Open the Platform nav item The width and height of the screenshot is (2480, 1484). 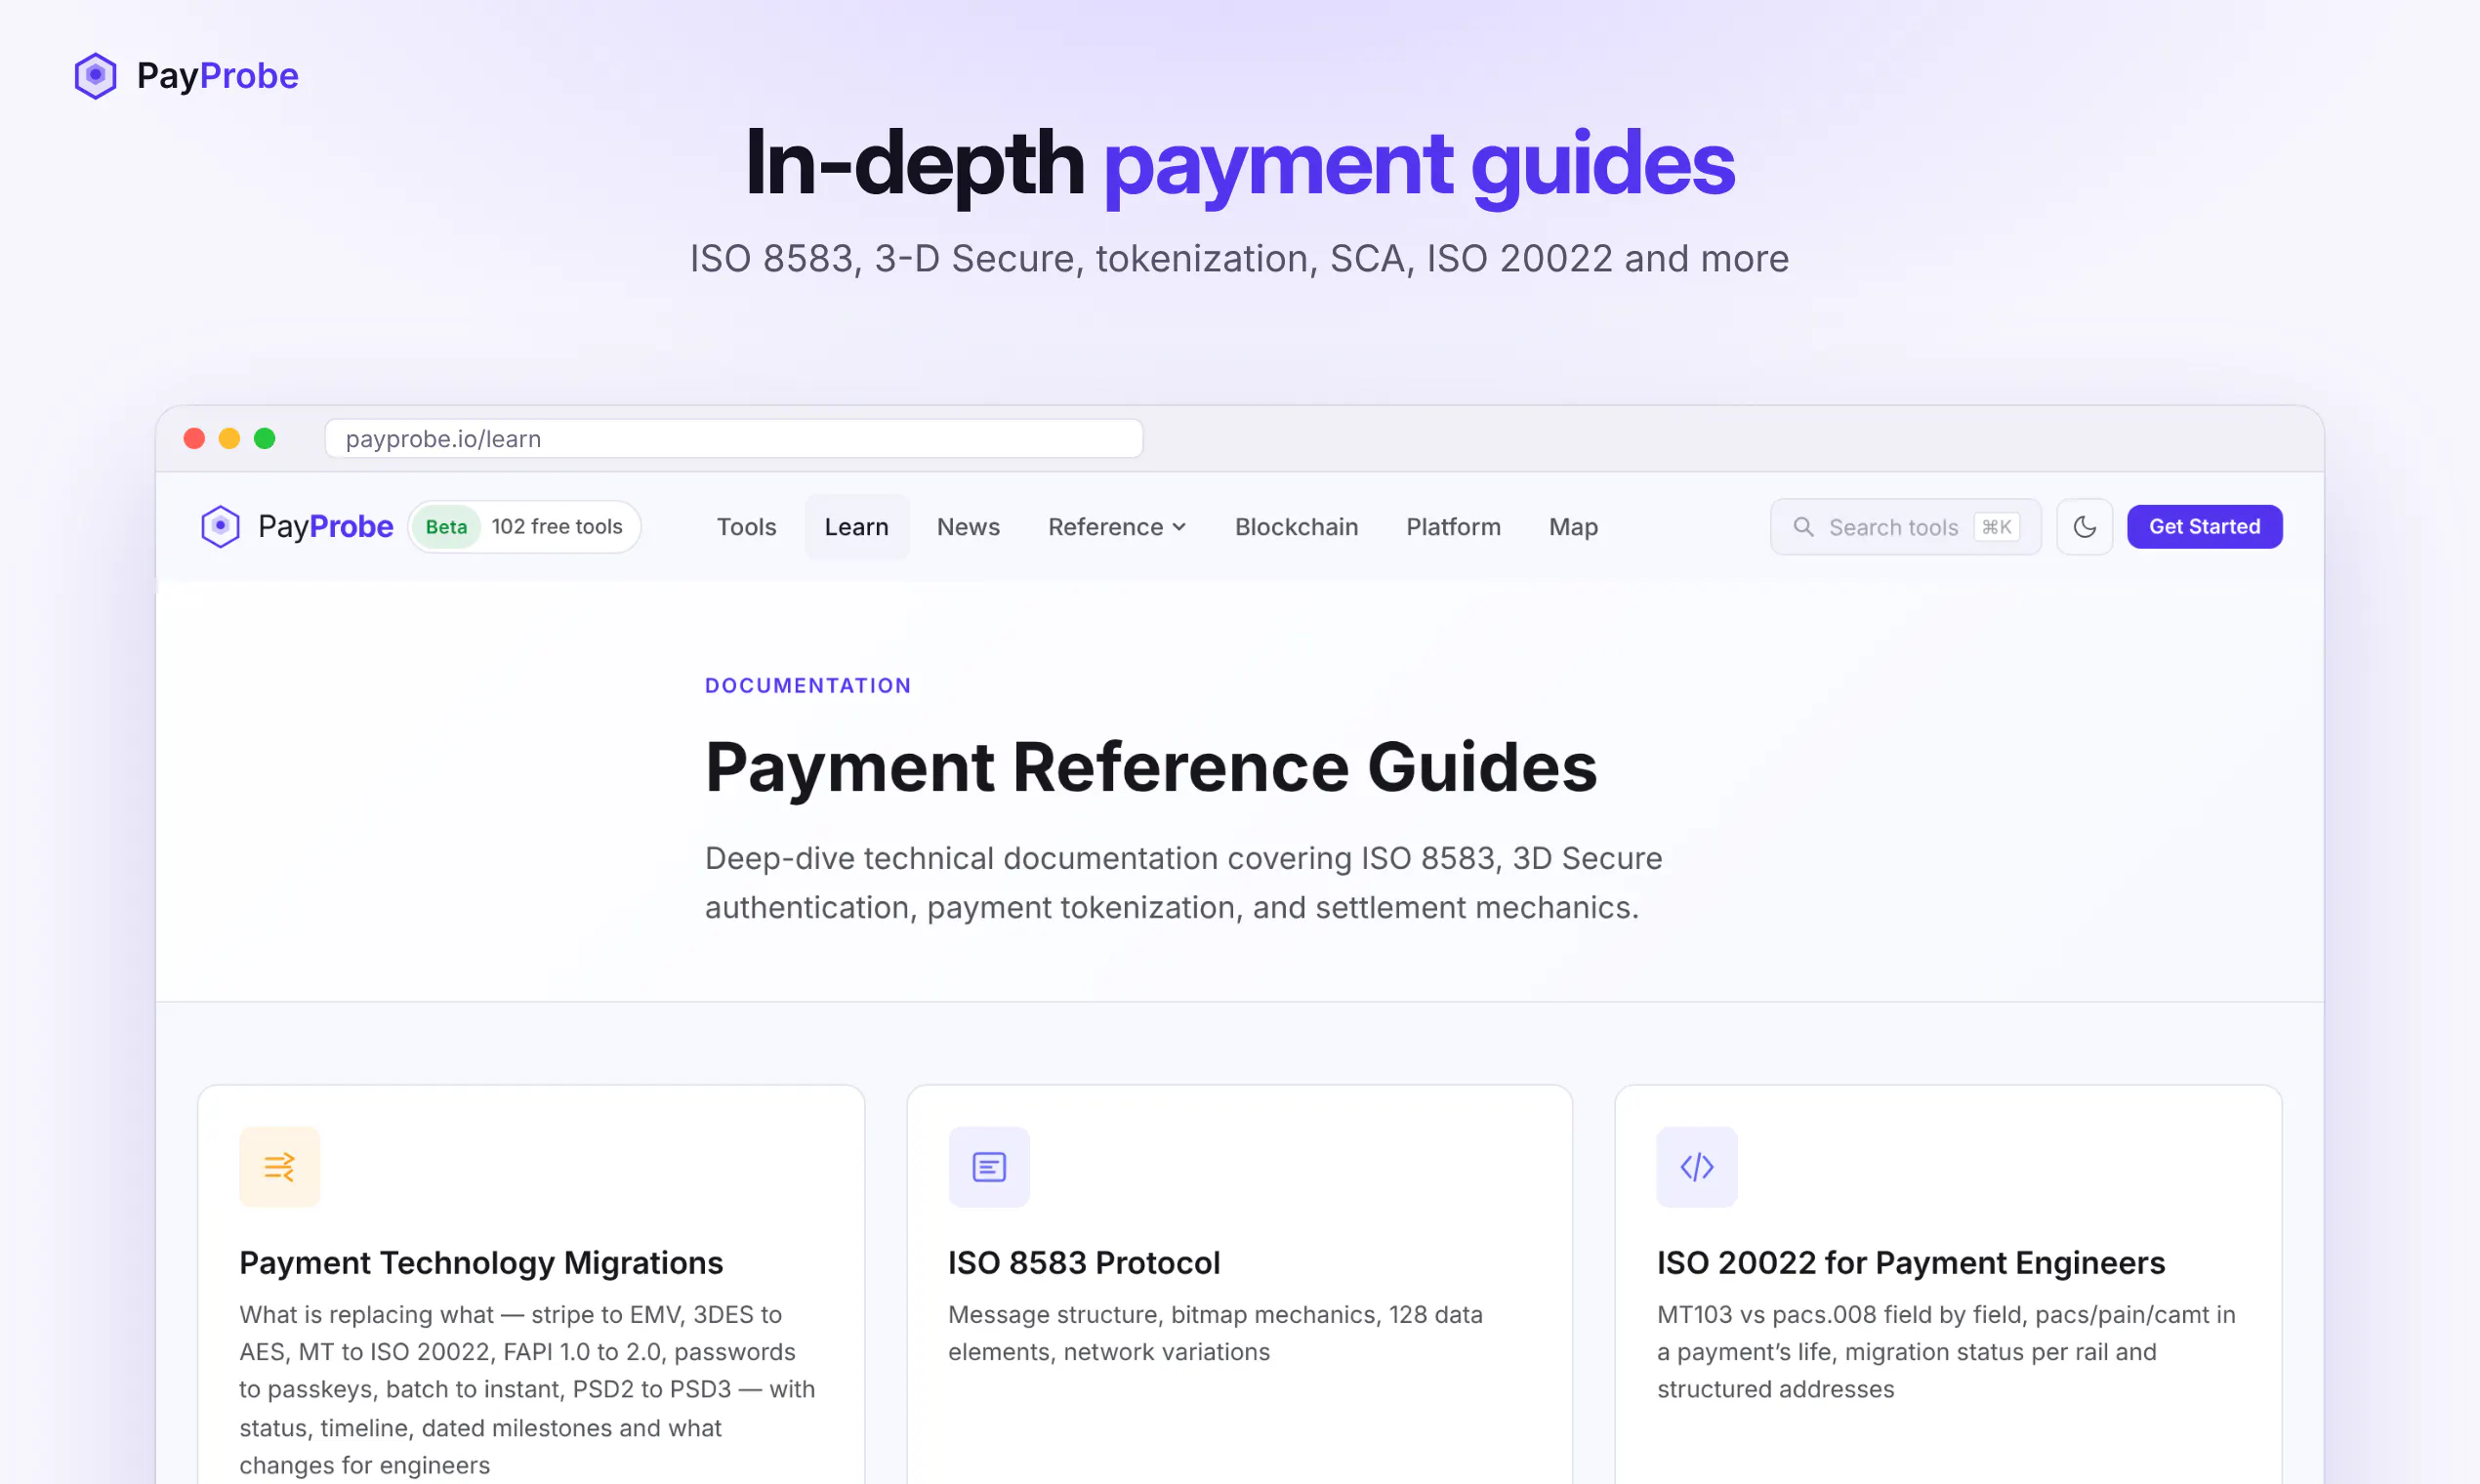tap(1453, 526)
